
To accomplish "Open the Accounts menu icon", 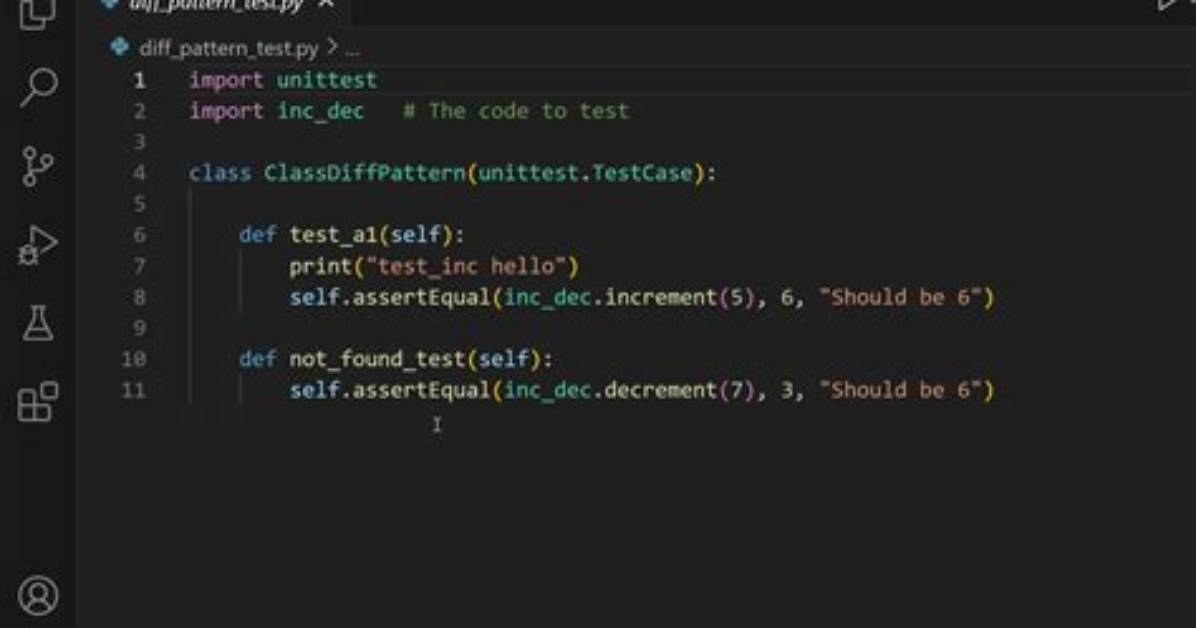I will (38, 596).
